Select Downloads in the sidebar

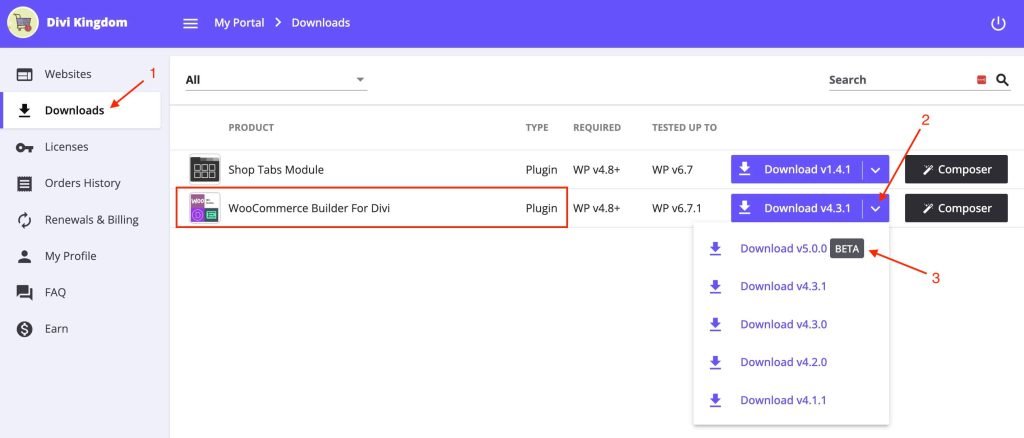pos(82,111)
